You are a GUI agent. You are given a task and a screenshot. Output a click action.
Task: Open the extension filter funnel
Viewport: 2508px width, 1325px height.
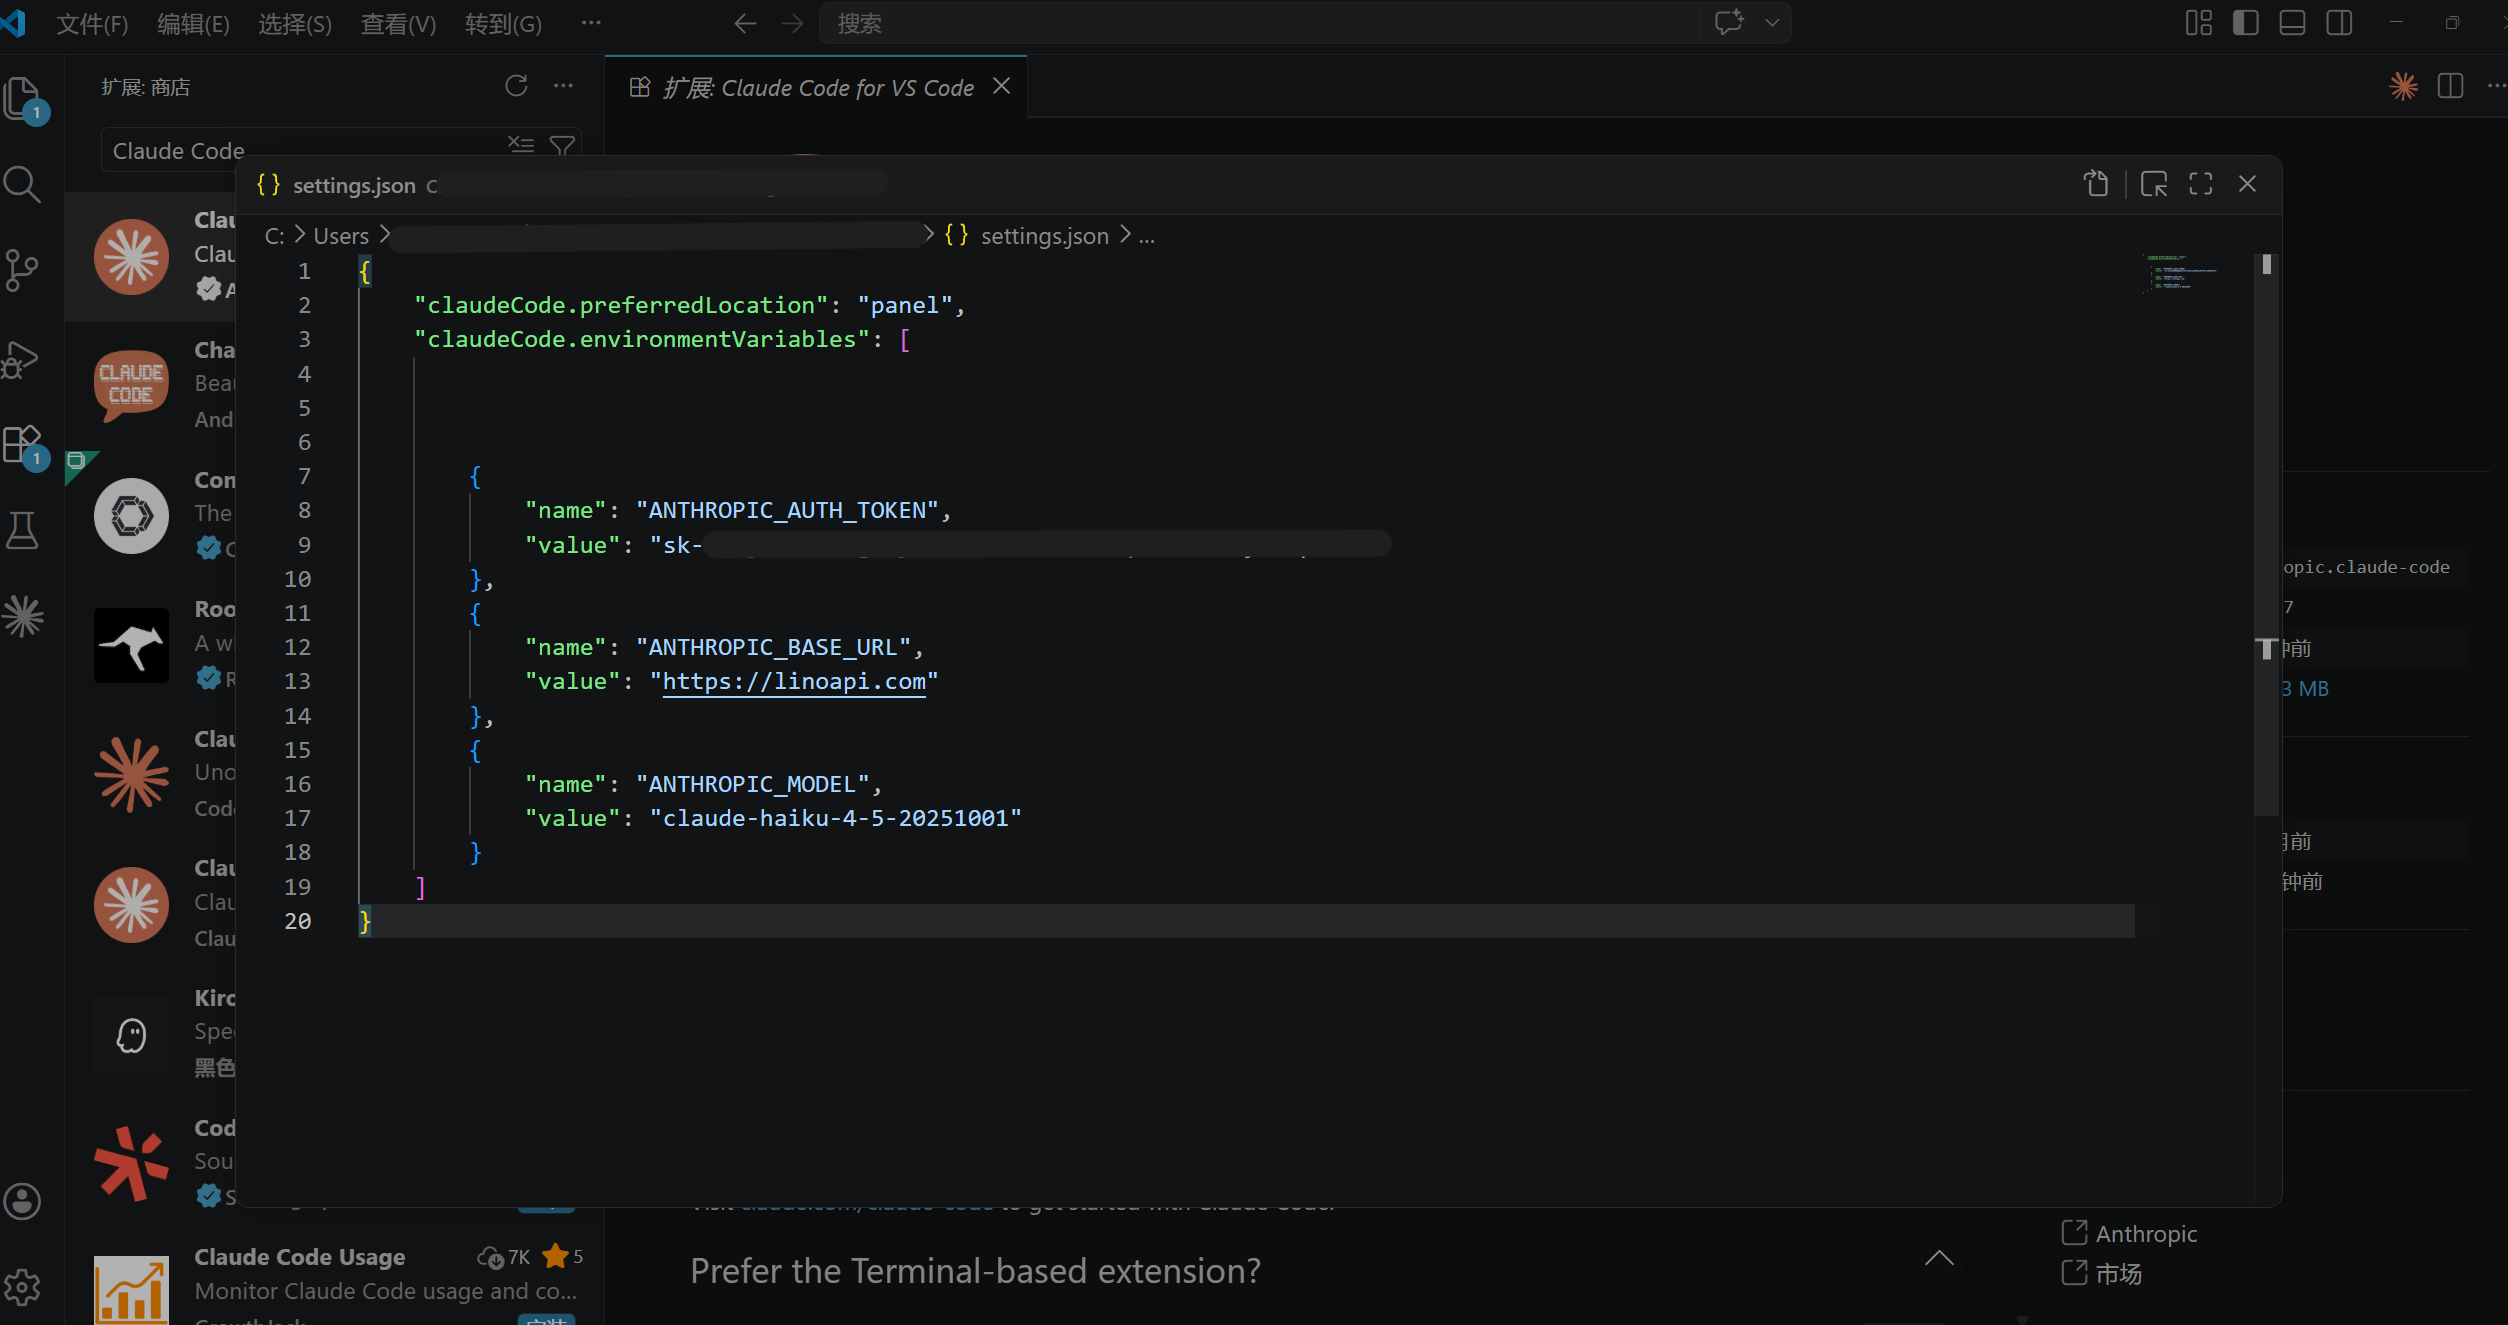563,146
